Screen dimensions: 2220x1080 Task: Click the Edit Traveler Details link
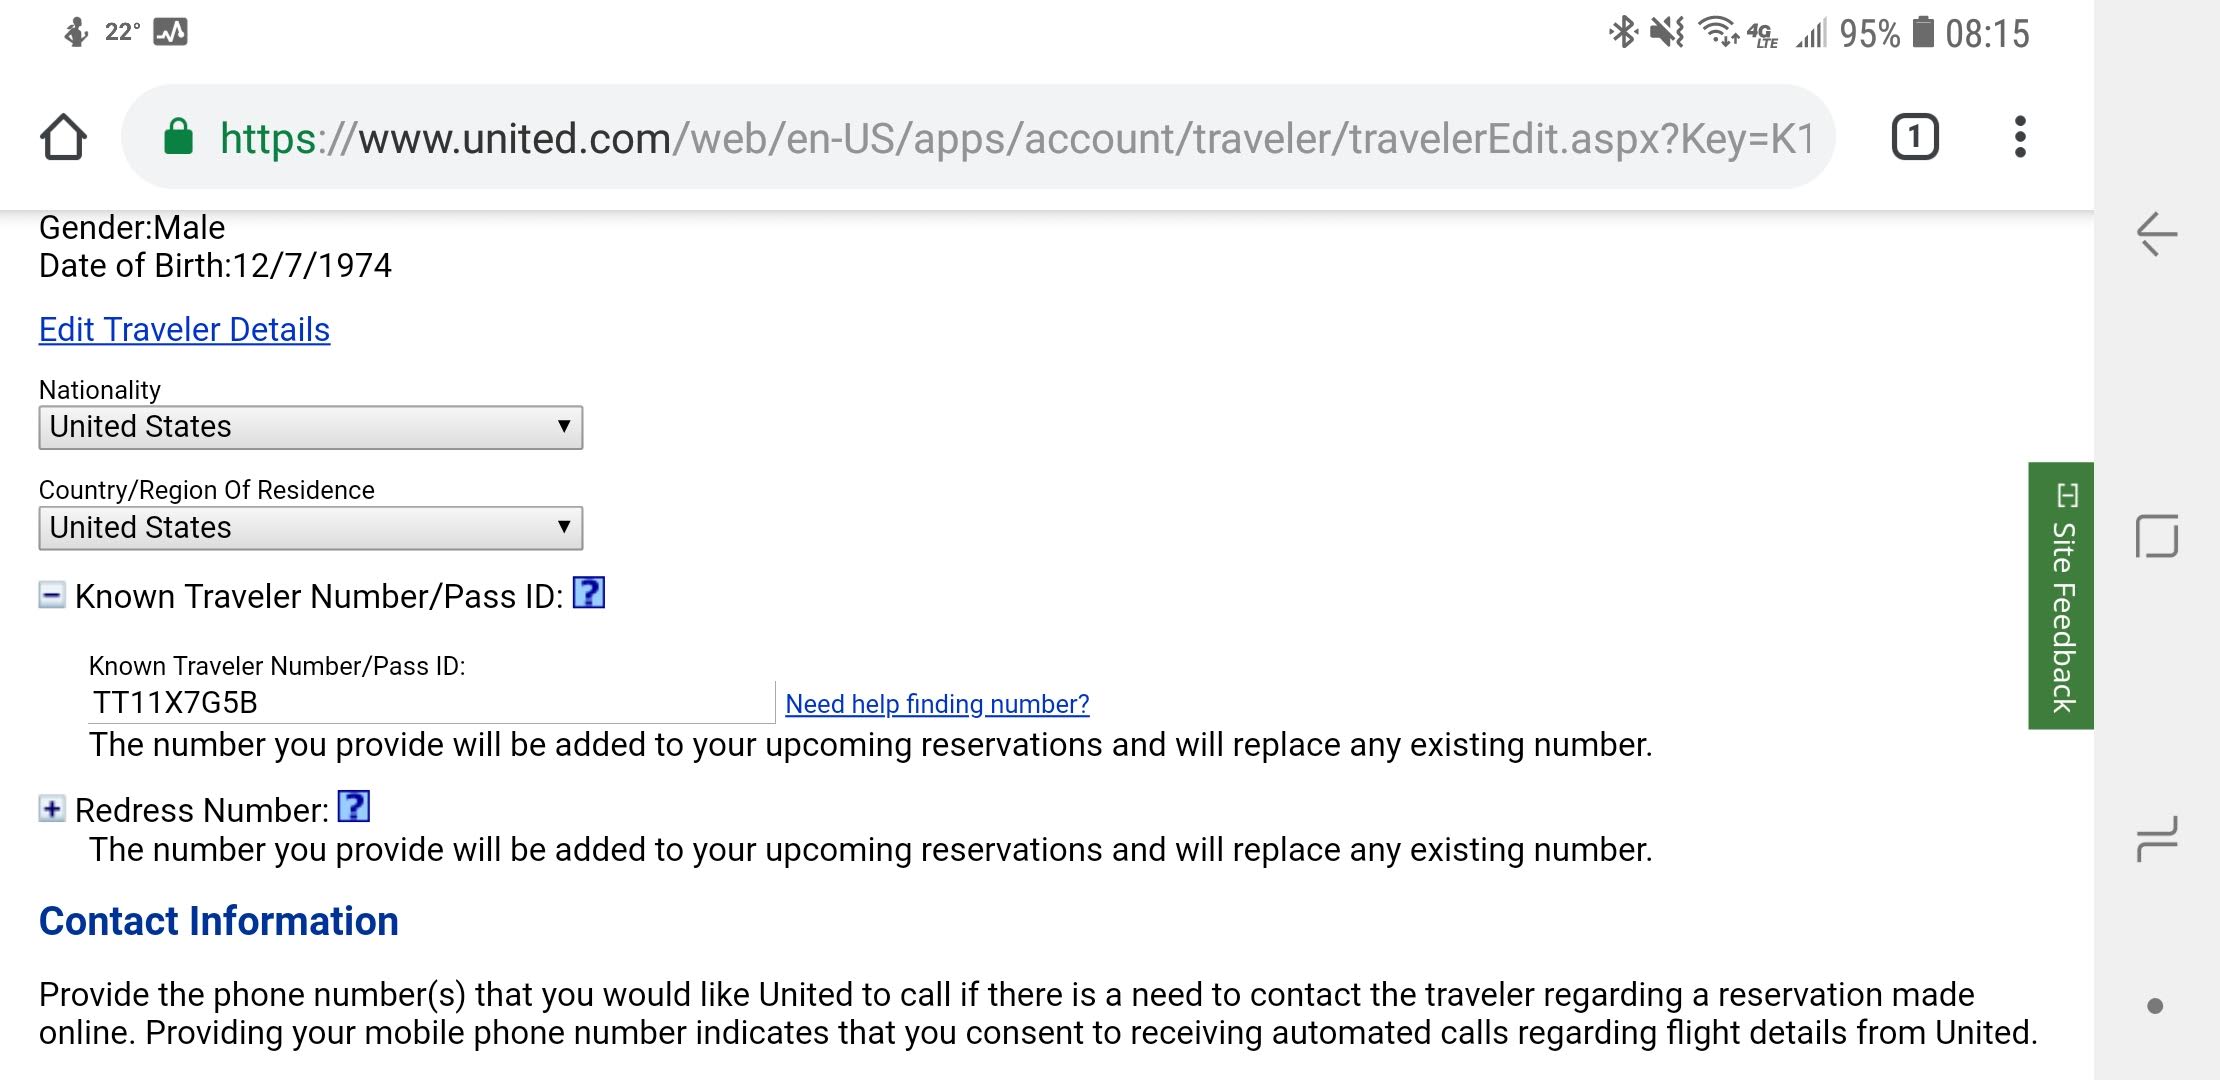pyautogui.click(x=184, y=330)
